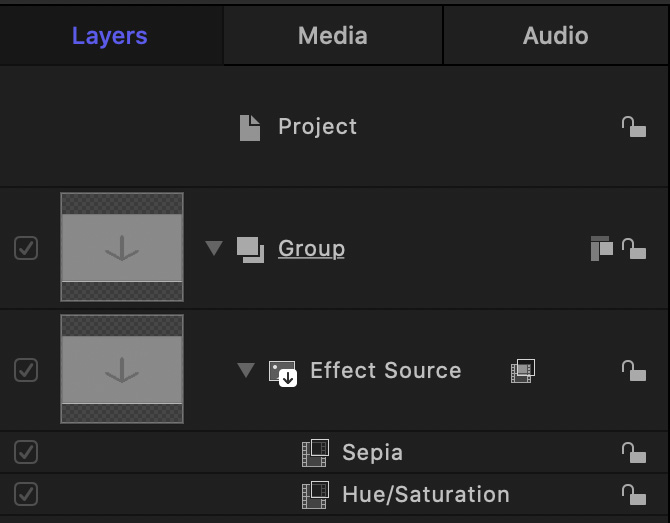Image resolution: width=670 pixels, height=523 pixels.
Task: Click the Sepia filter icon
Action: click(x=315, y=453)
